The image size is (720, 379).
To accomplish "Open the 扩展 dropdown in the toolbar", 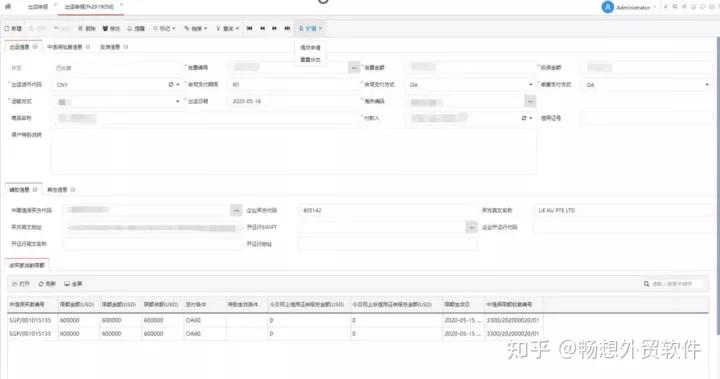I will pos(310,28).
